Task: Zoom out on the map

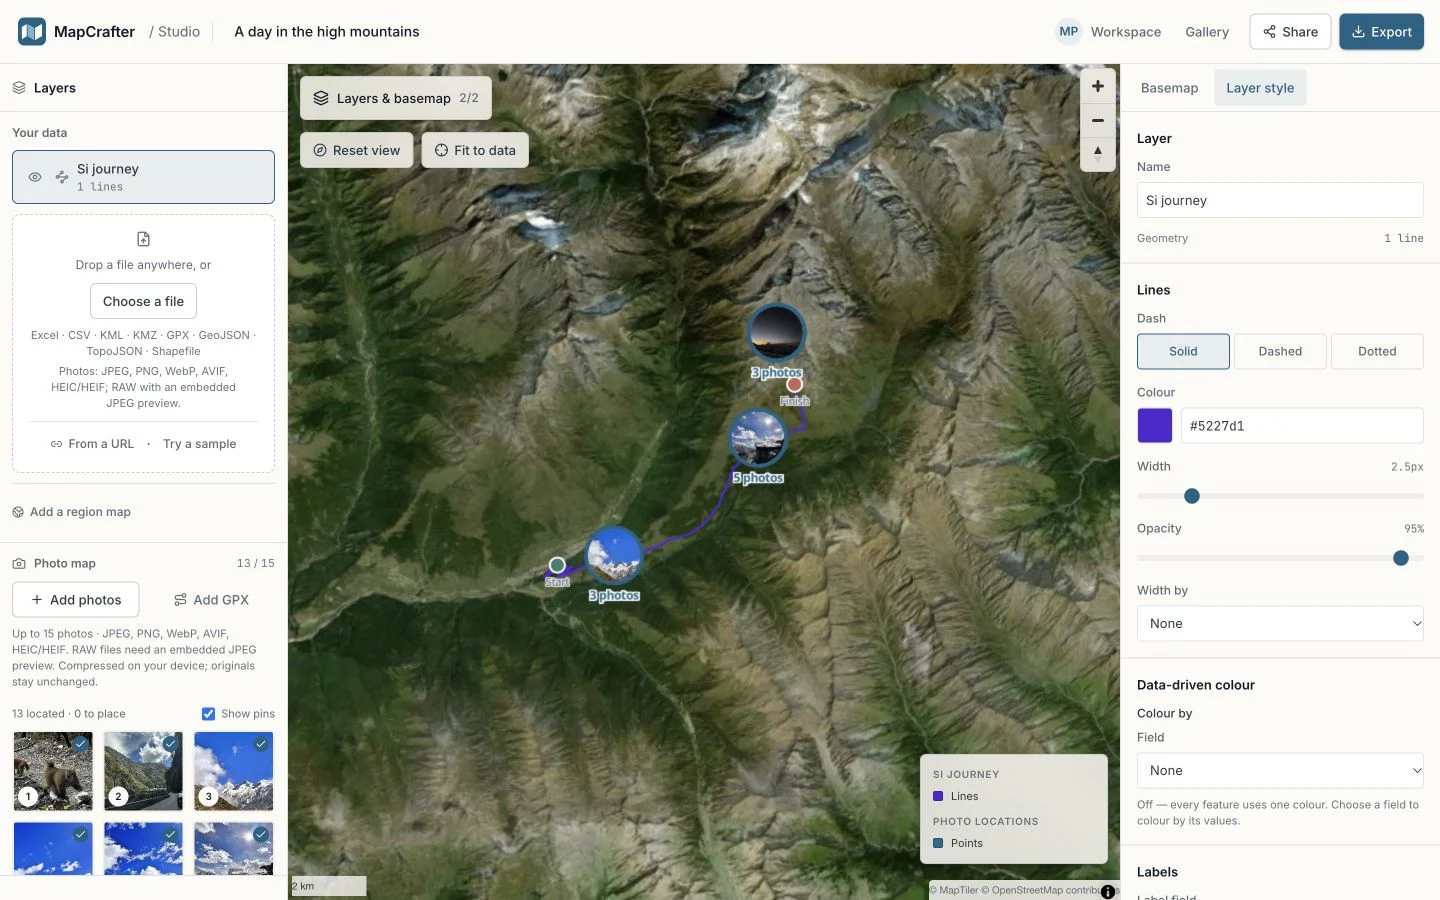Action: point(1098,120)
